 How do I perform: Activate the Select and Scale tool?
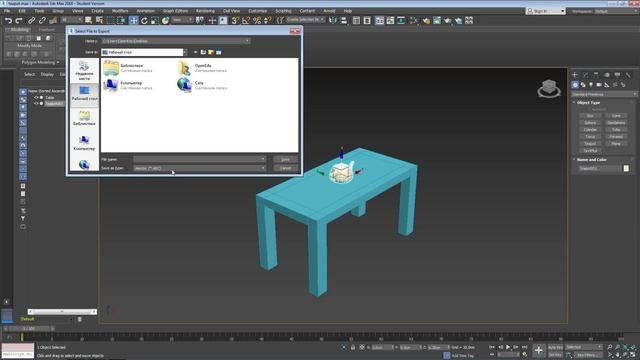pyautogui.click(x=155, y=20)
